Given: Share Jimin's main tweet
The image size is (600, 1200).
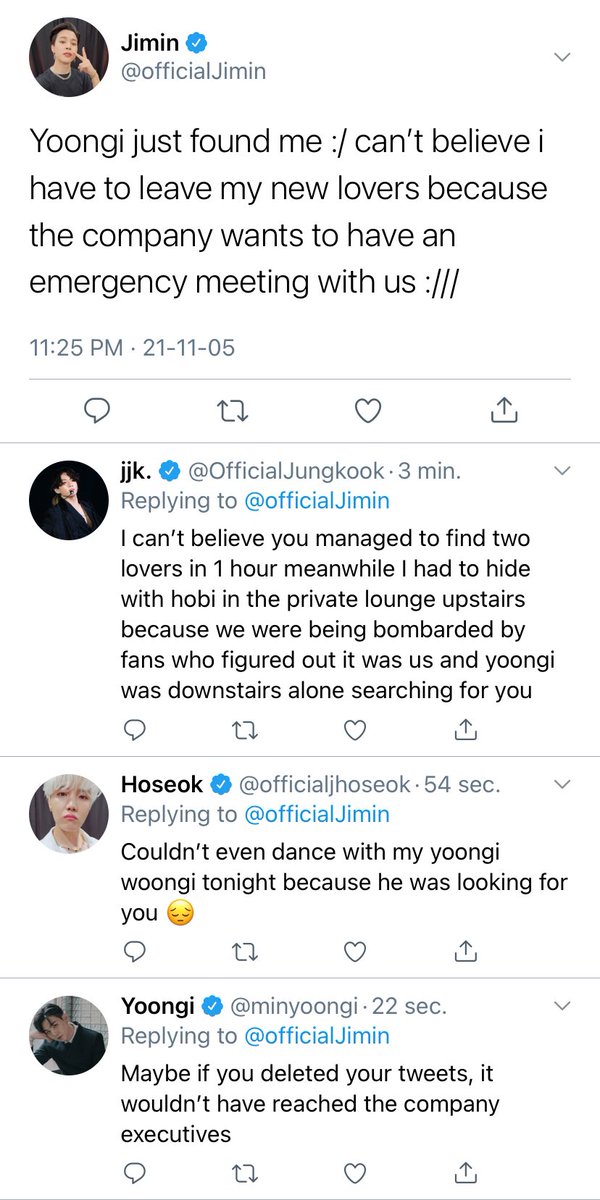Looking at the screenshot, I should (504, 409).
